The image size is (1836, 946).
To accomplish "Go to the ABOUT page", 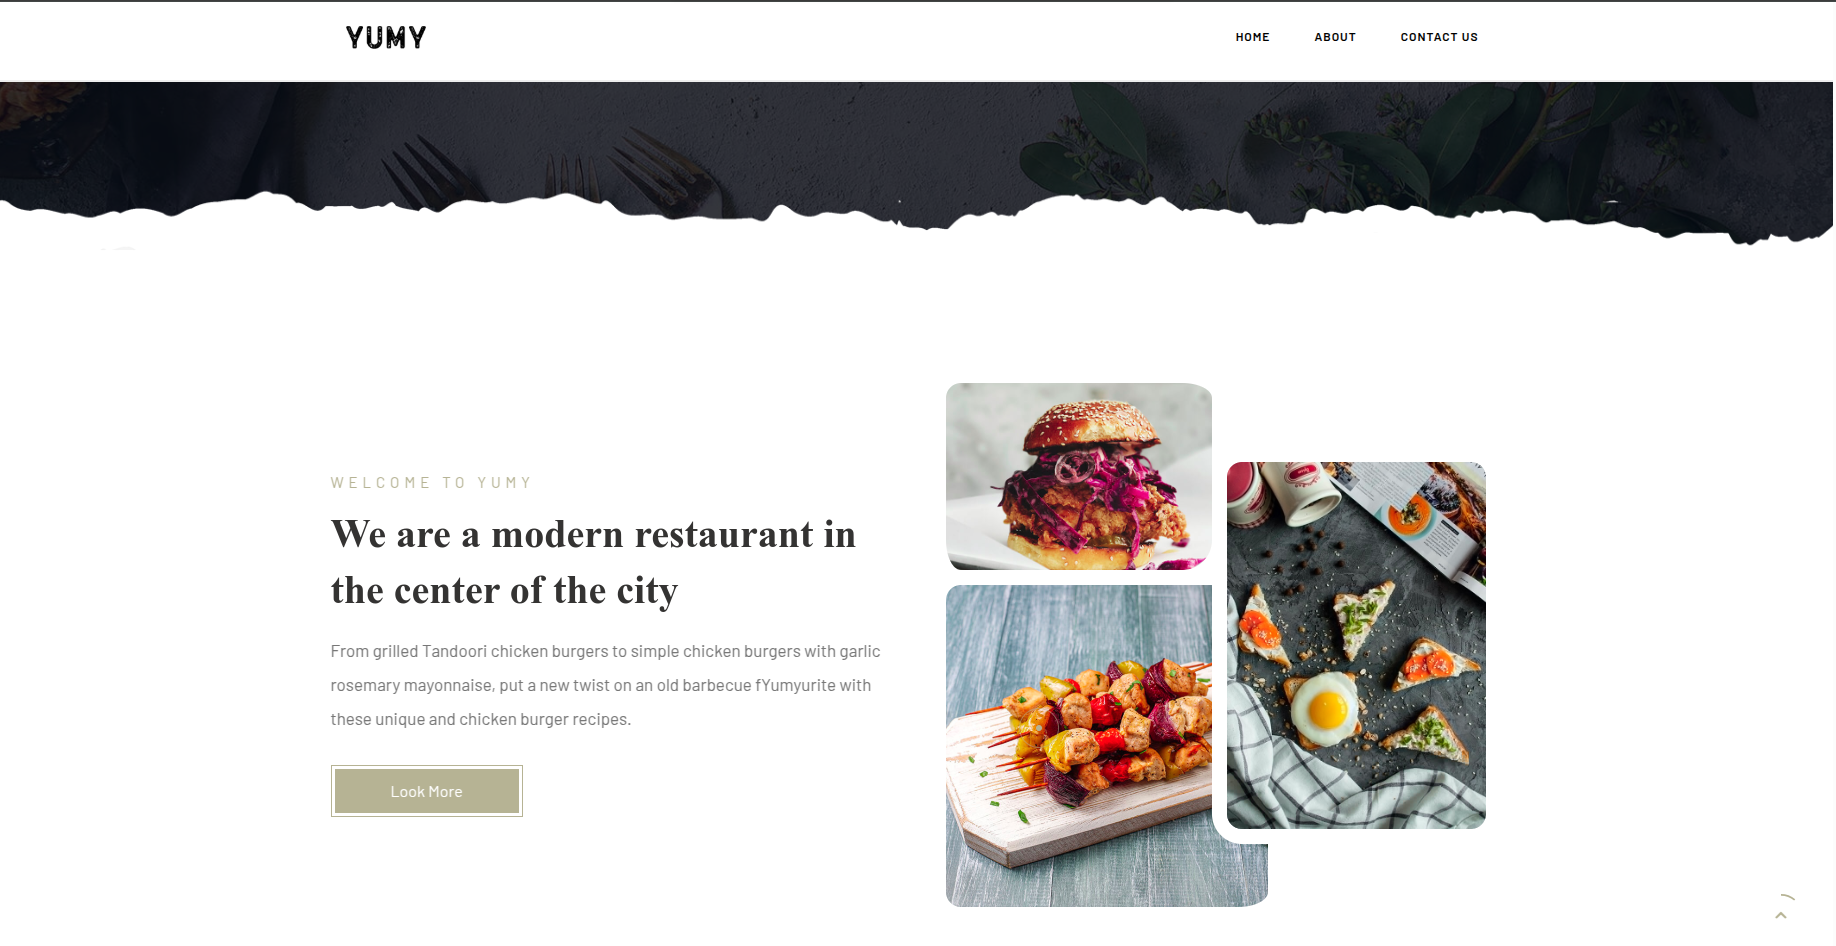I will pyautogui.click(x=1335, y=37).
